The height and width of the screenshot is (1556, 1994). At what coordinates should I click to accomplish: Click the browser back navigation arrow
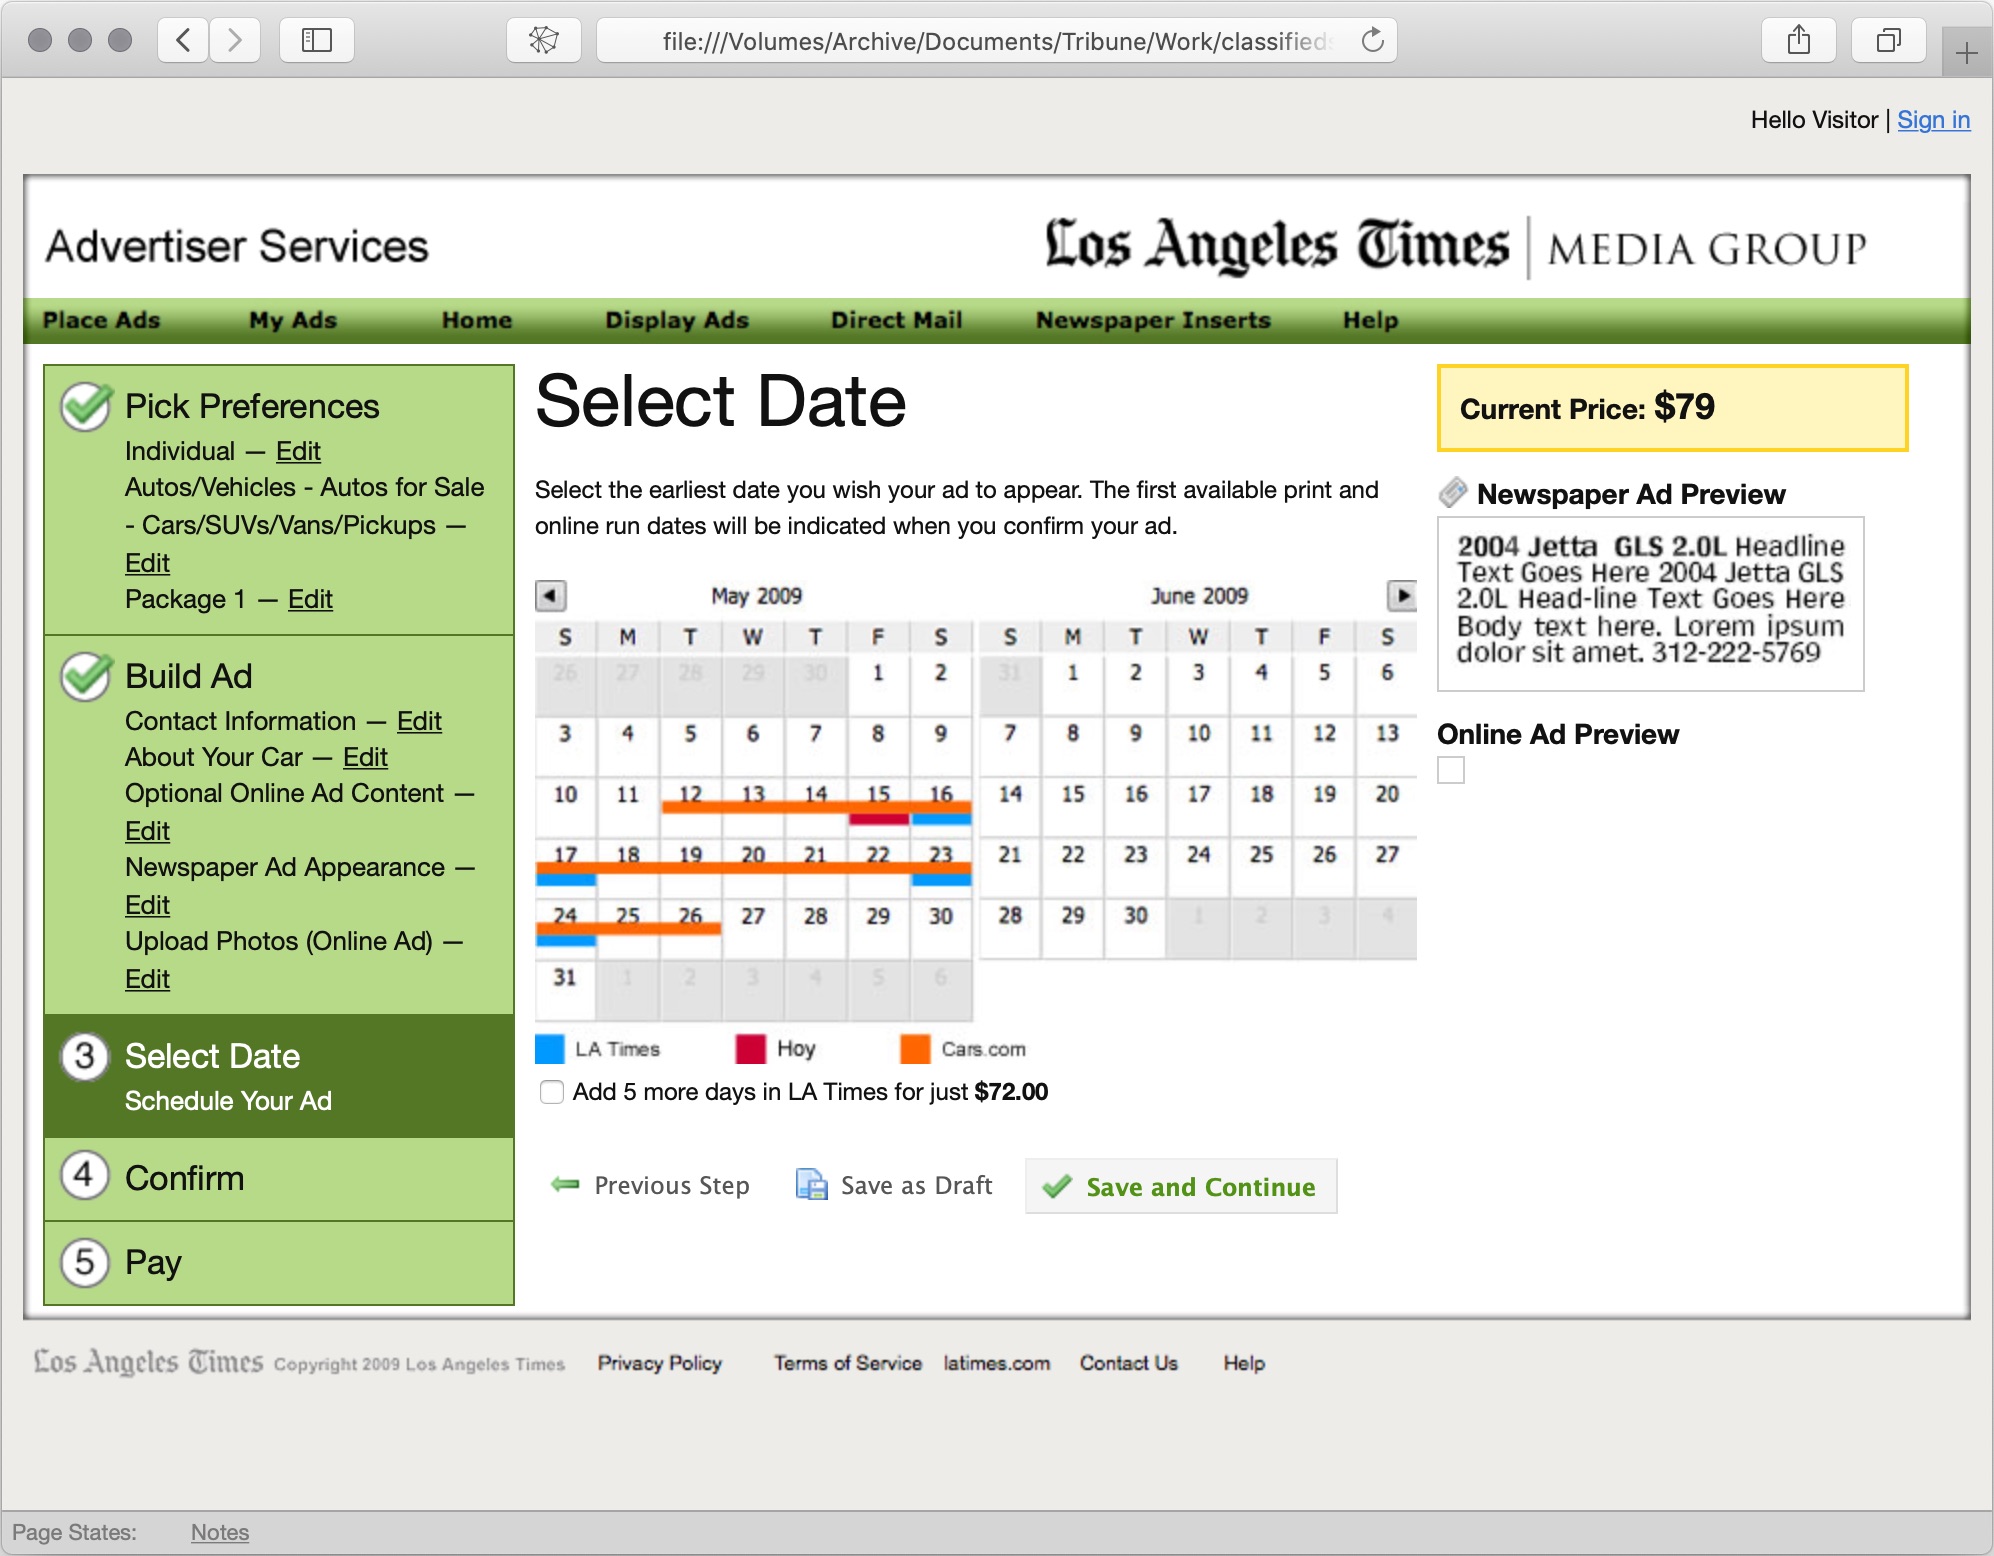coord(182,40)
